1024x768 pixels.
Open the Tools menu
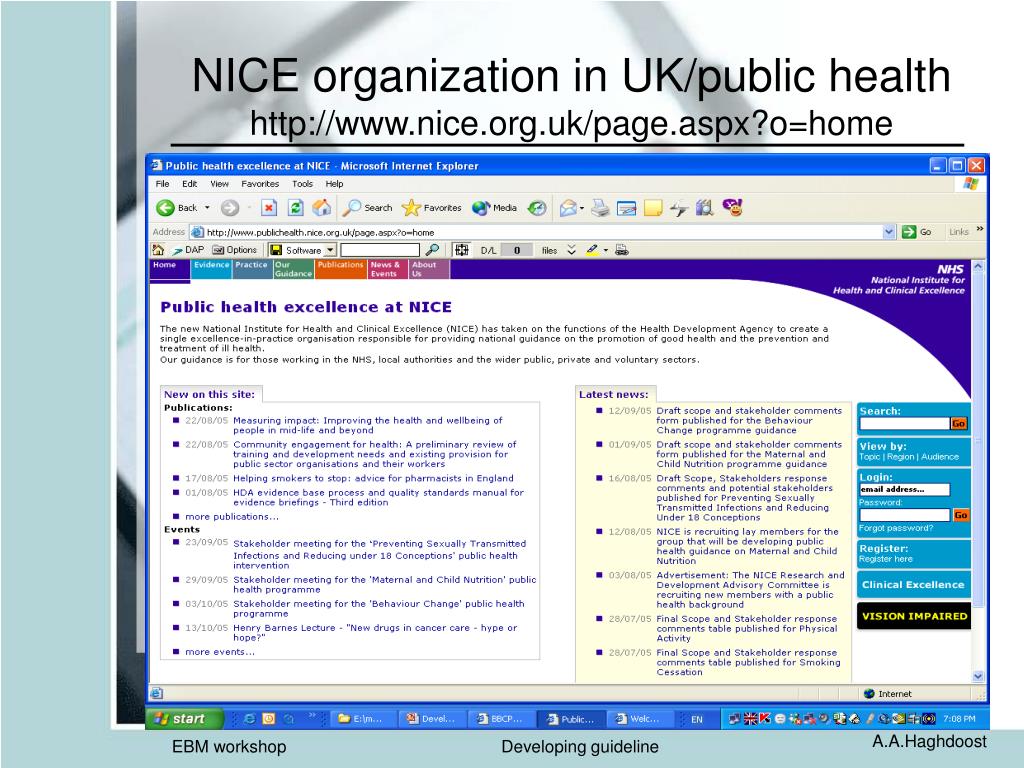pyautogui.click(x=302, y=184)
